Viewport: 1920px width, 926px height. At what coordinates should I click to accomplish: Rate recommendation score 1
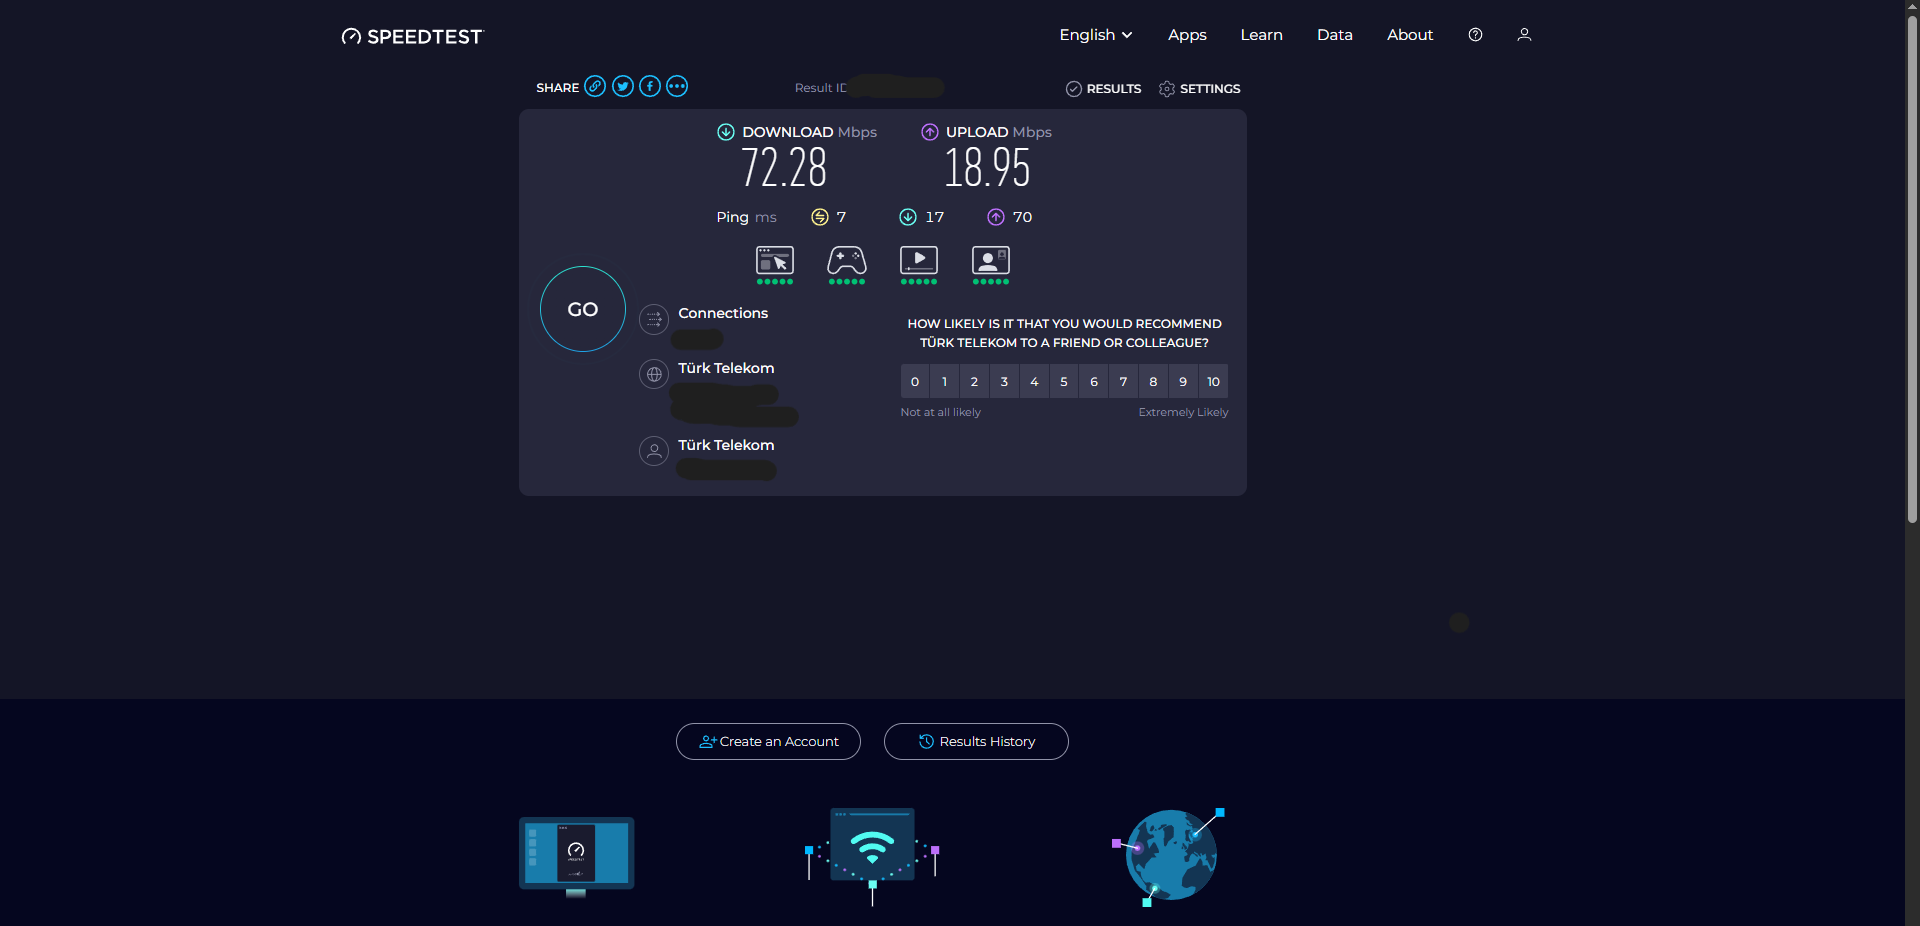coord(944,381)
